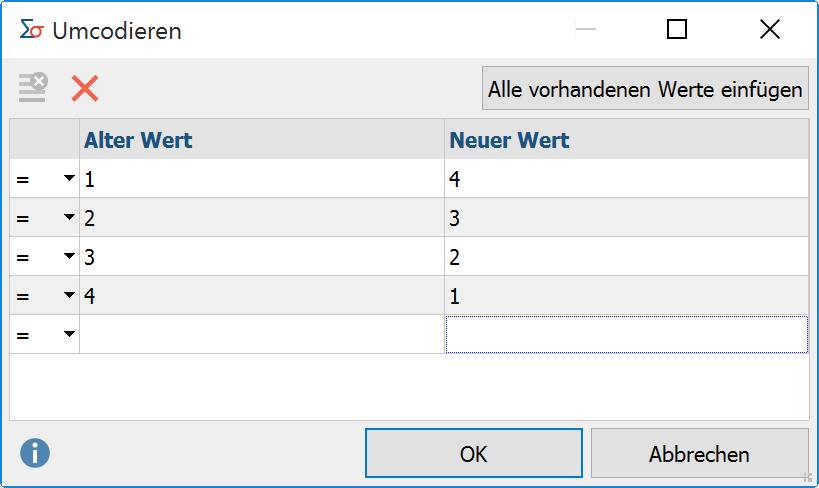The width and height of the screenshot is (819, 488).
Task: Click Neuer Wert cell containing 1
Action: click(626, 296)
